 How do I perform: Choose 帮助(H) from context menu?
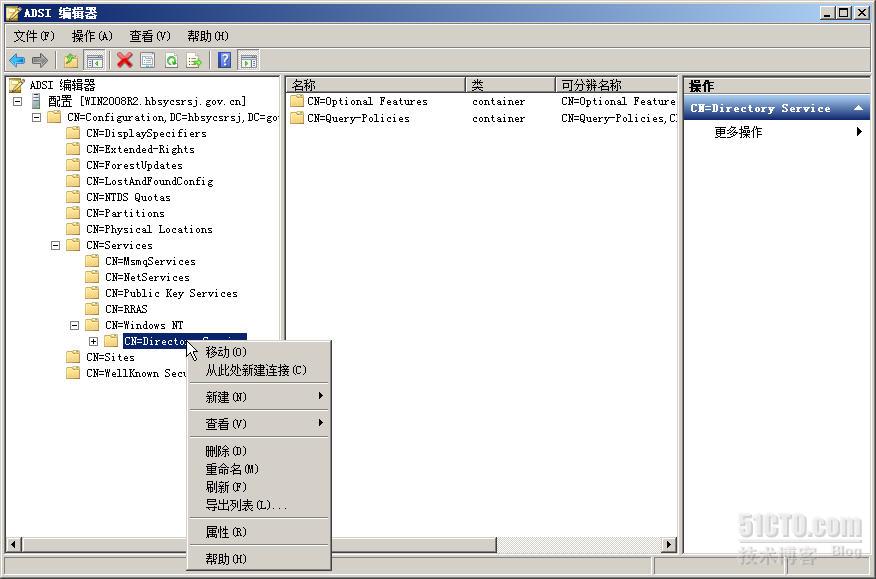[259, 559]
